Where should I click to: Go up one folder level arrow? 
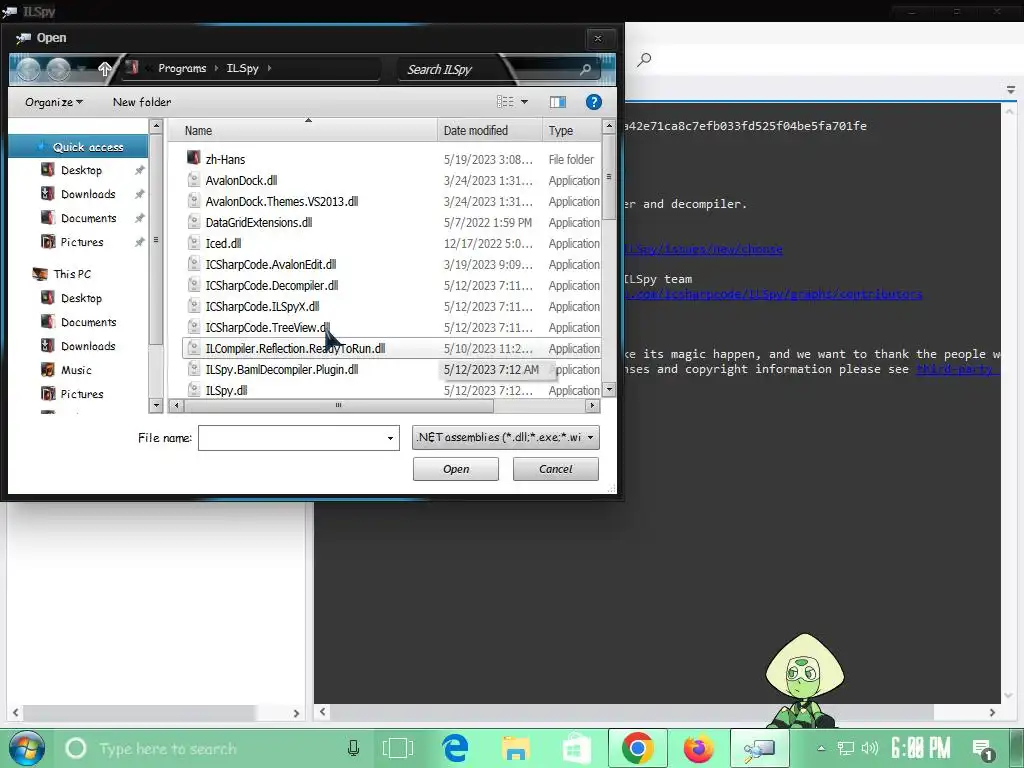click(x=104, y=69)
